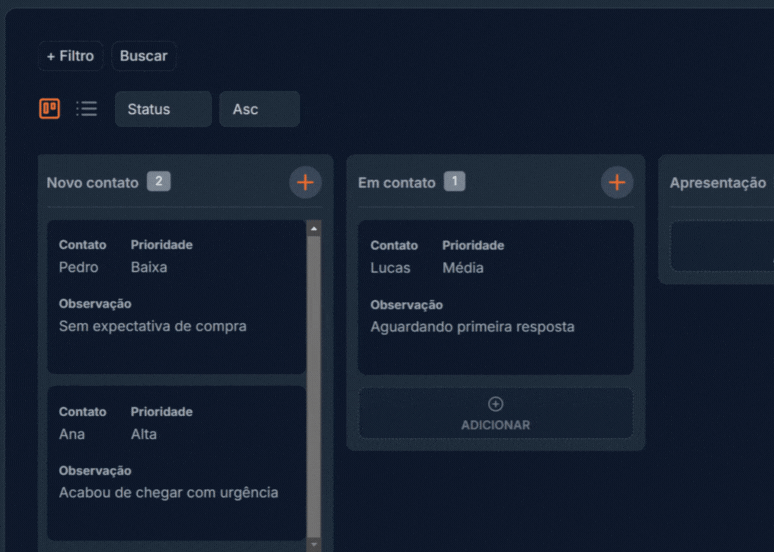
Task: Switch to list view
Action: click(87, 109)
